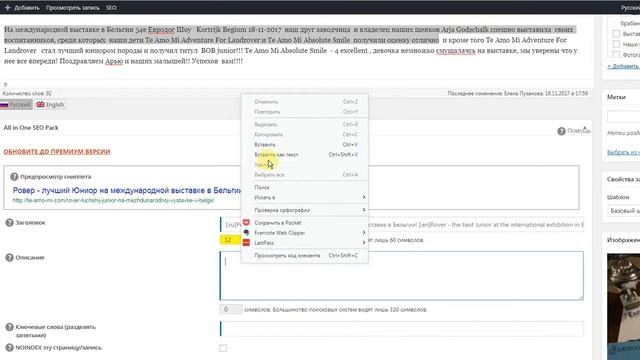Click the help icon beside Заголовок
This screenshot has width=640, height=360.
(9, 223)
